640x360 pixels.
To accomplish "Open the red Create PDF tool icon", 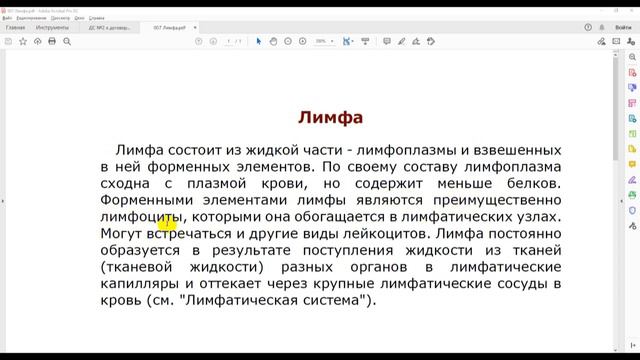I will point(632,73).
